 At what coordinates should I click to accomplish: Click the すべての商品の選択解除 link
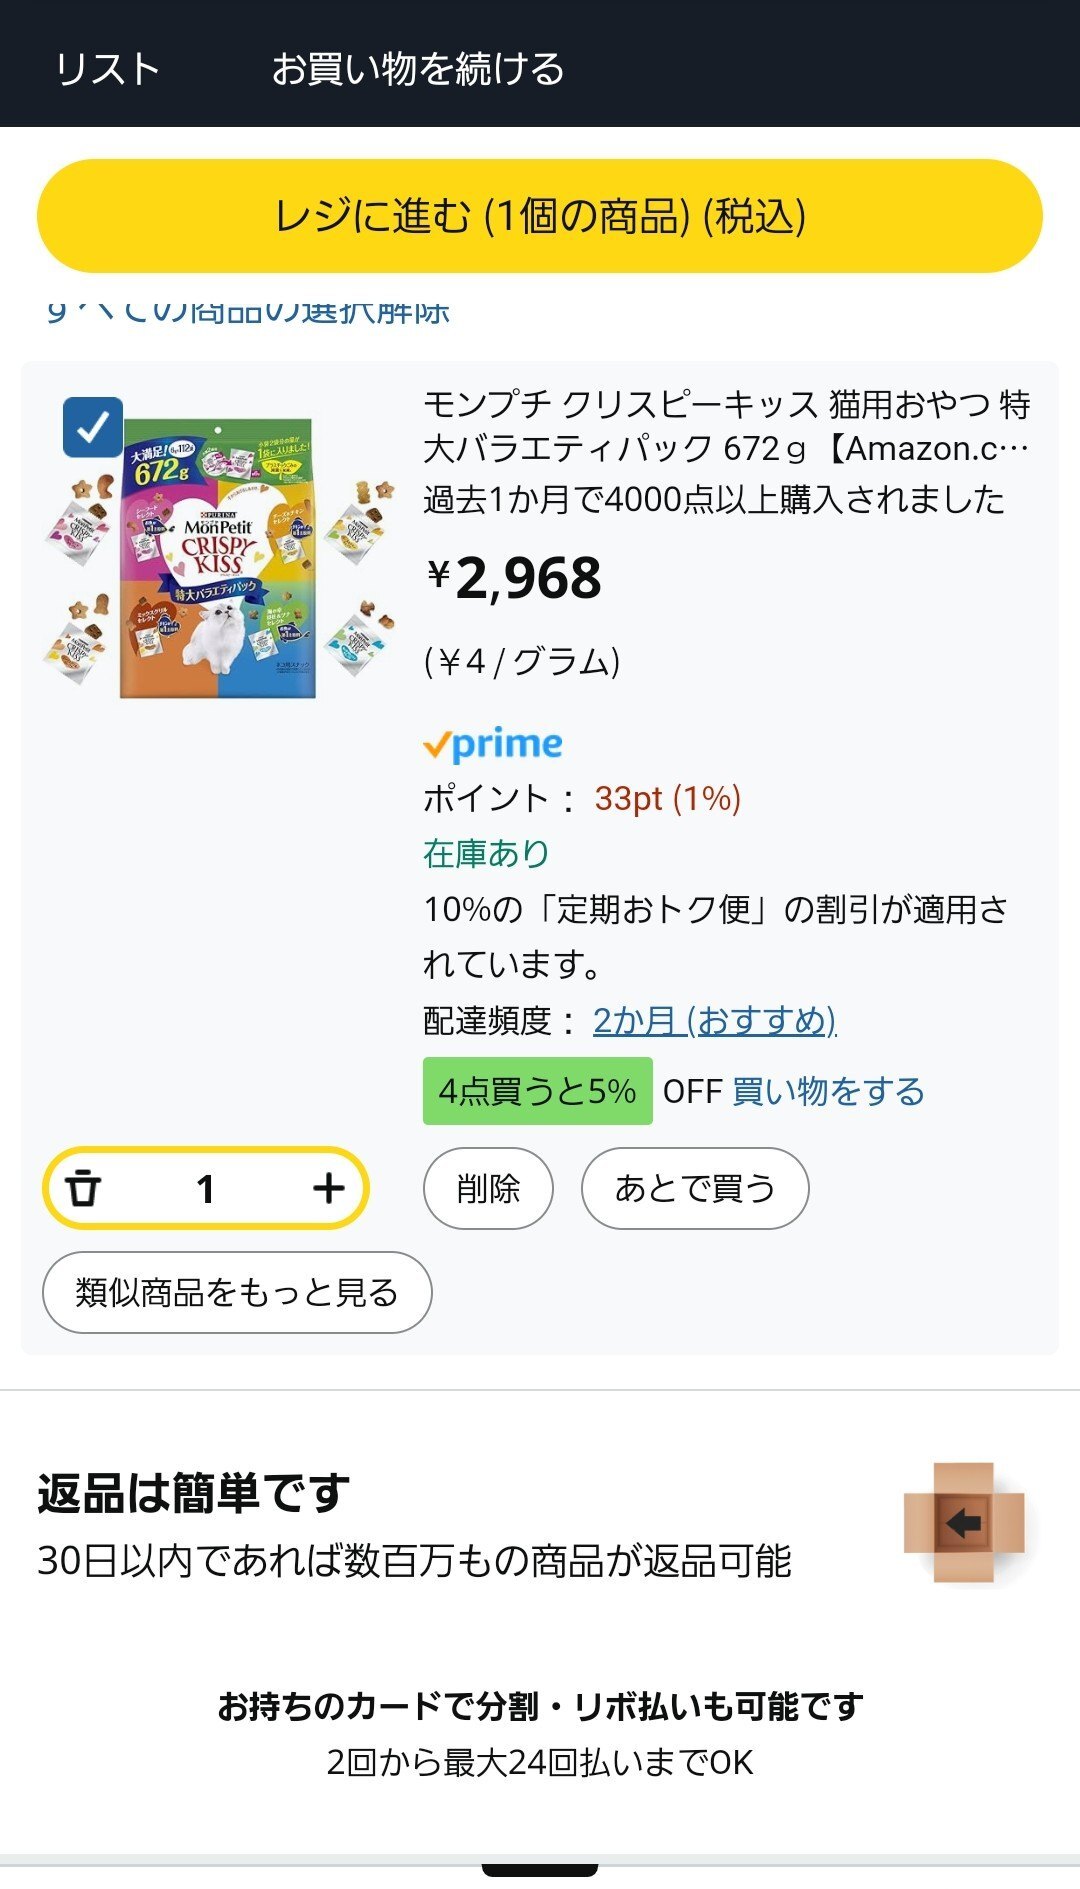[248, 312]
